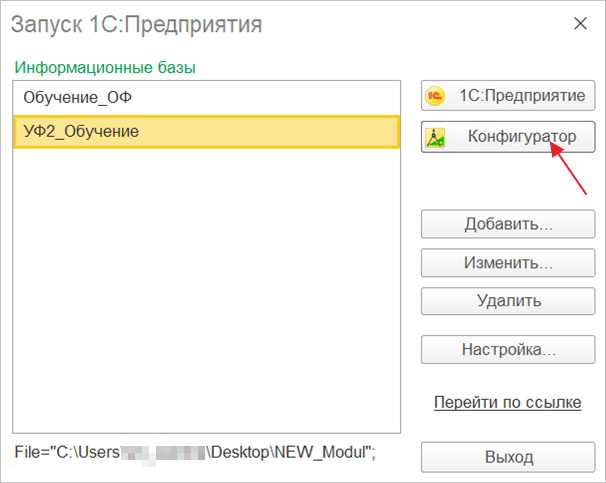The width and height of the screenshot is (606, 483).
Task: Click the yellow 1C logo icon
Action: 436,97
